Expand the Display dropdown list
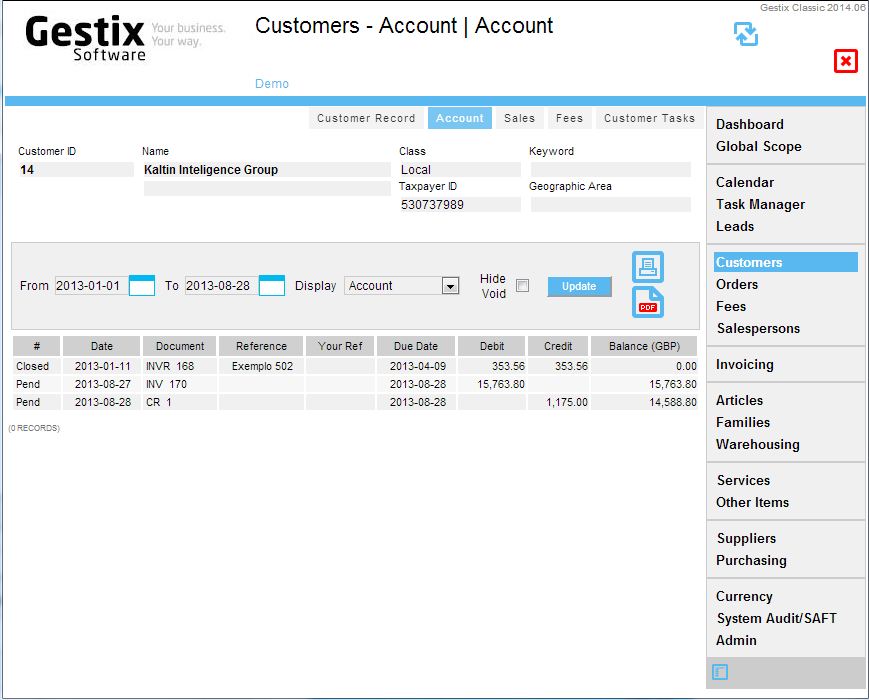This screenshot has height=700, width=869. (x=450, y=286)
